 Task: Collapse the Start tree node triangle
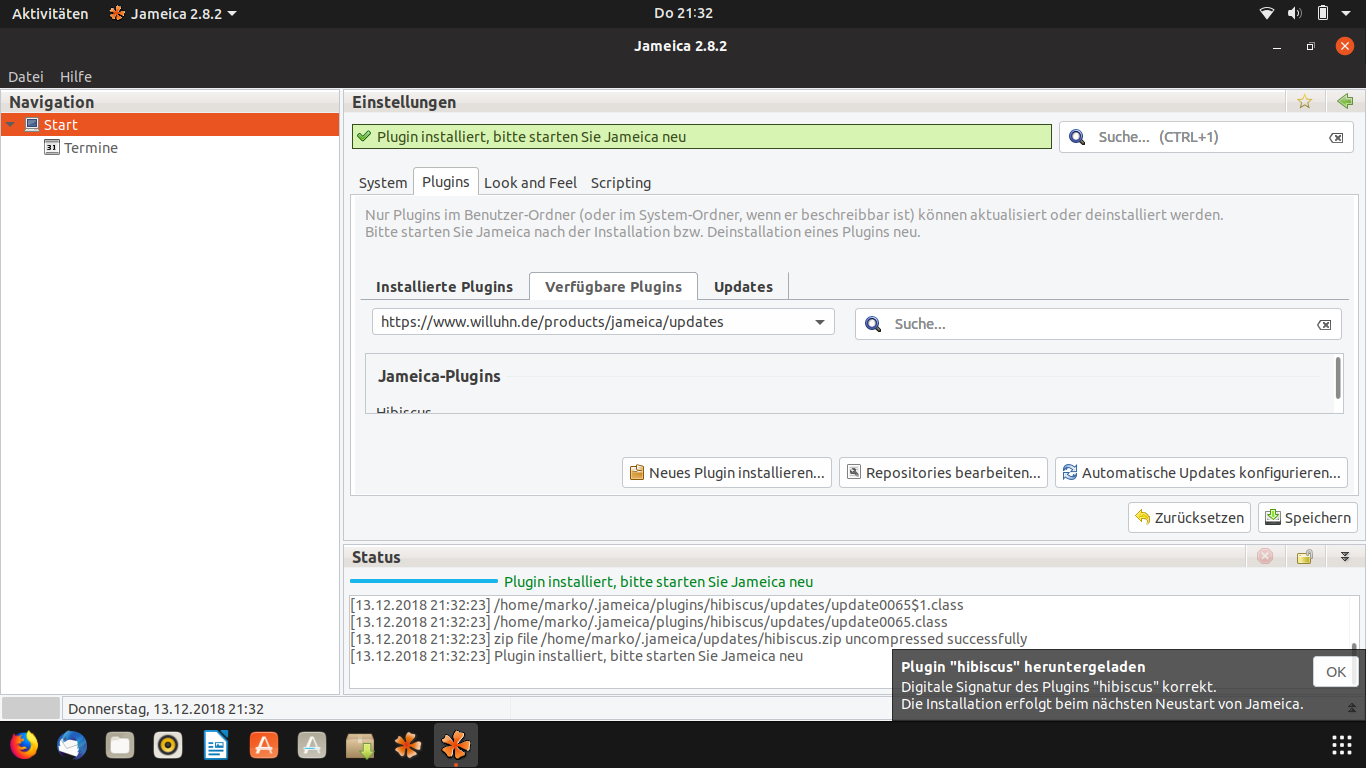tap(10, 125)
